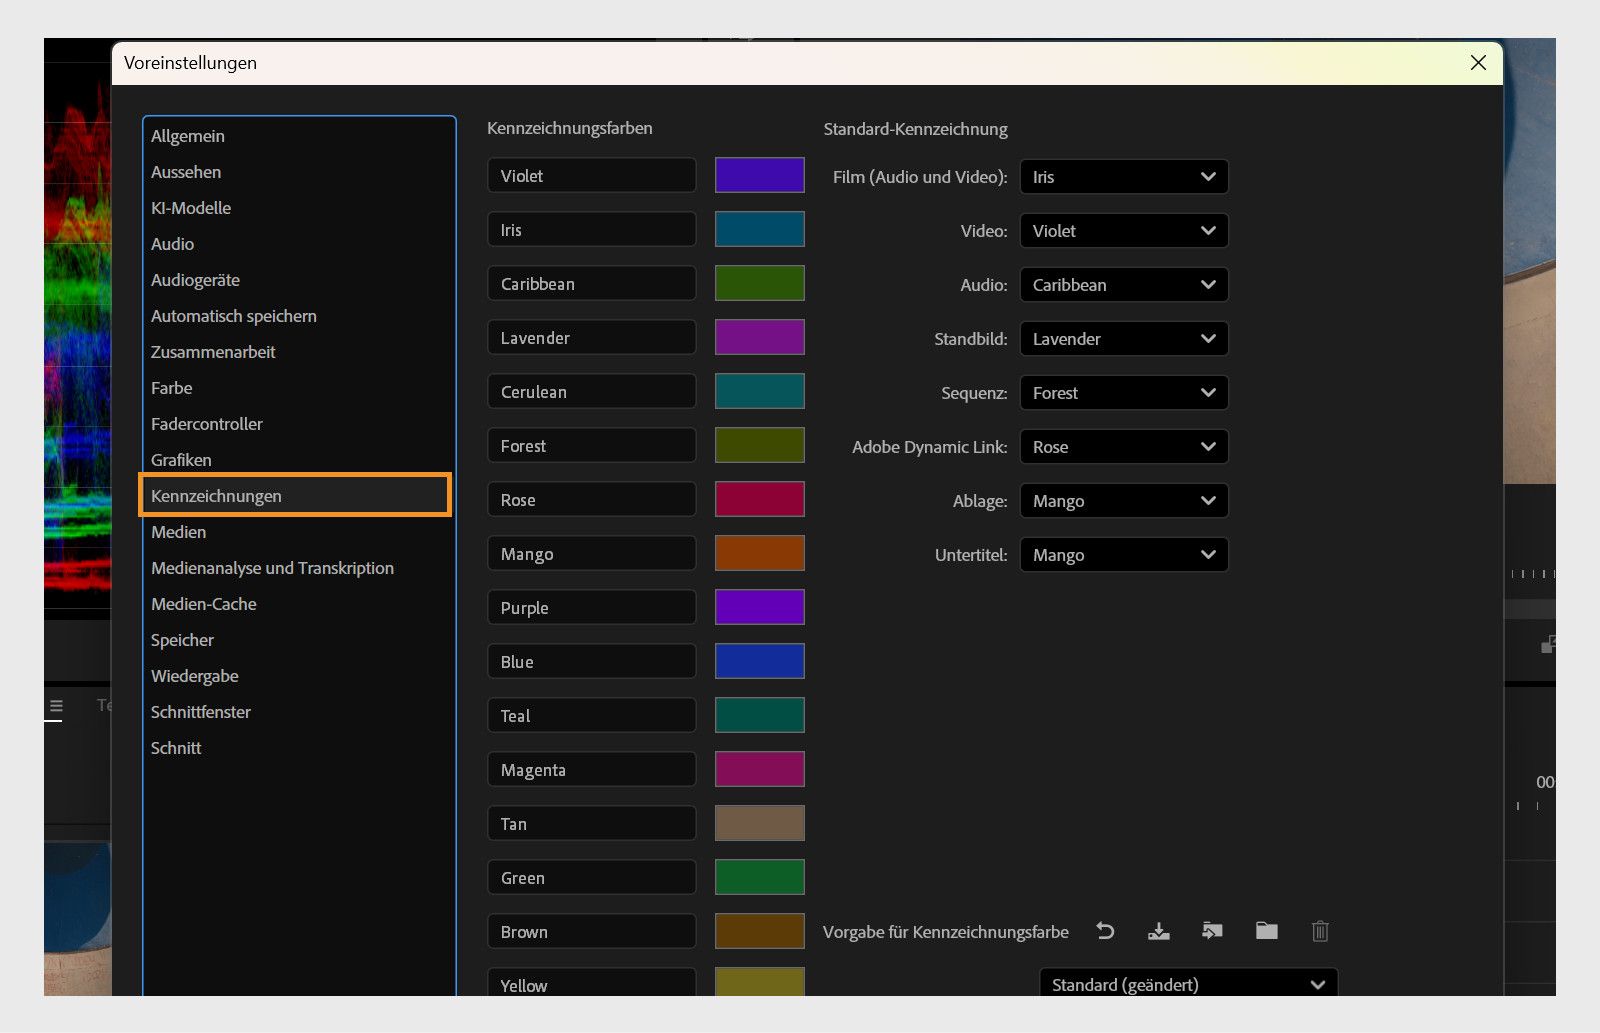Screen dimensions: 1600x1033
Task: Open the Ablage label dropdown
Action: (1124, 501)
